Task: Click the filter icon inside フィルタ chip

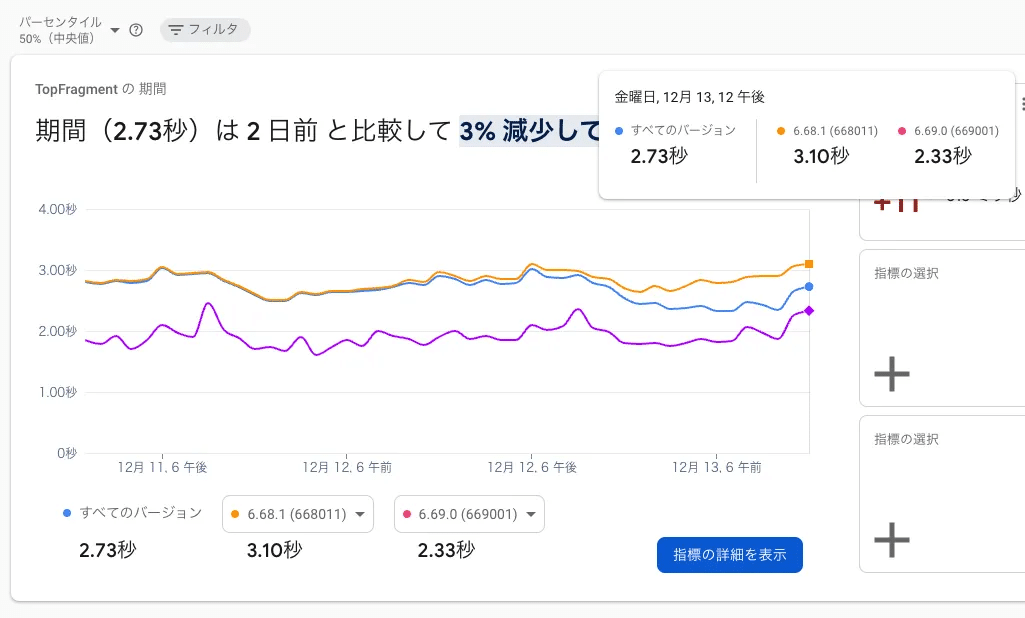Action: 175,29
